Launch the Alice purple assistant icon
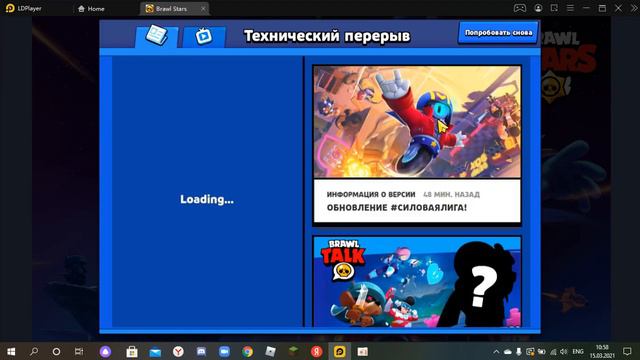Image resolution: width=640 pixels, height=360 pixels. 105,351
